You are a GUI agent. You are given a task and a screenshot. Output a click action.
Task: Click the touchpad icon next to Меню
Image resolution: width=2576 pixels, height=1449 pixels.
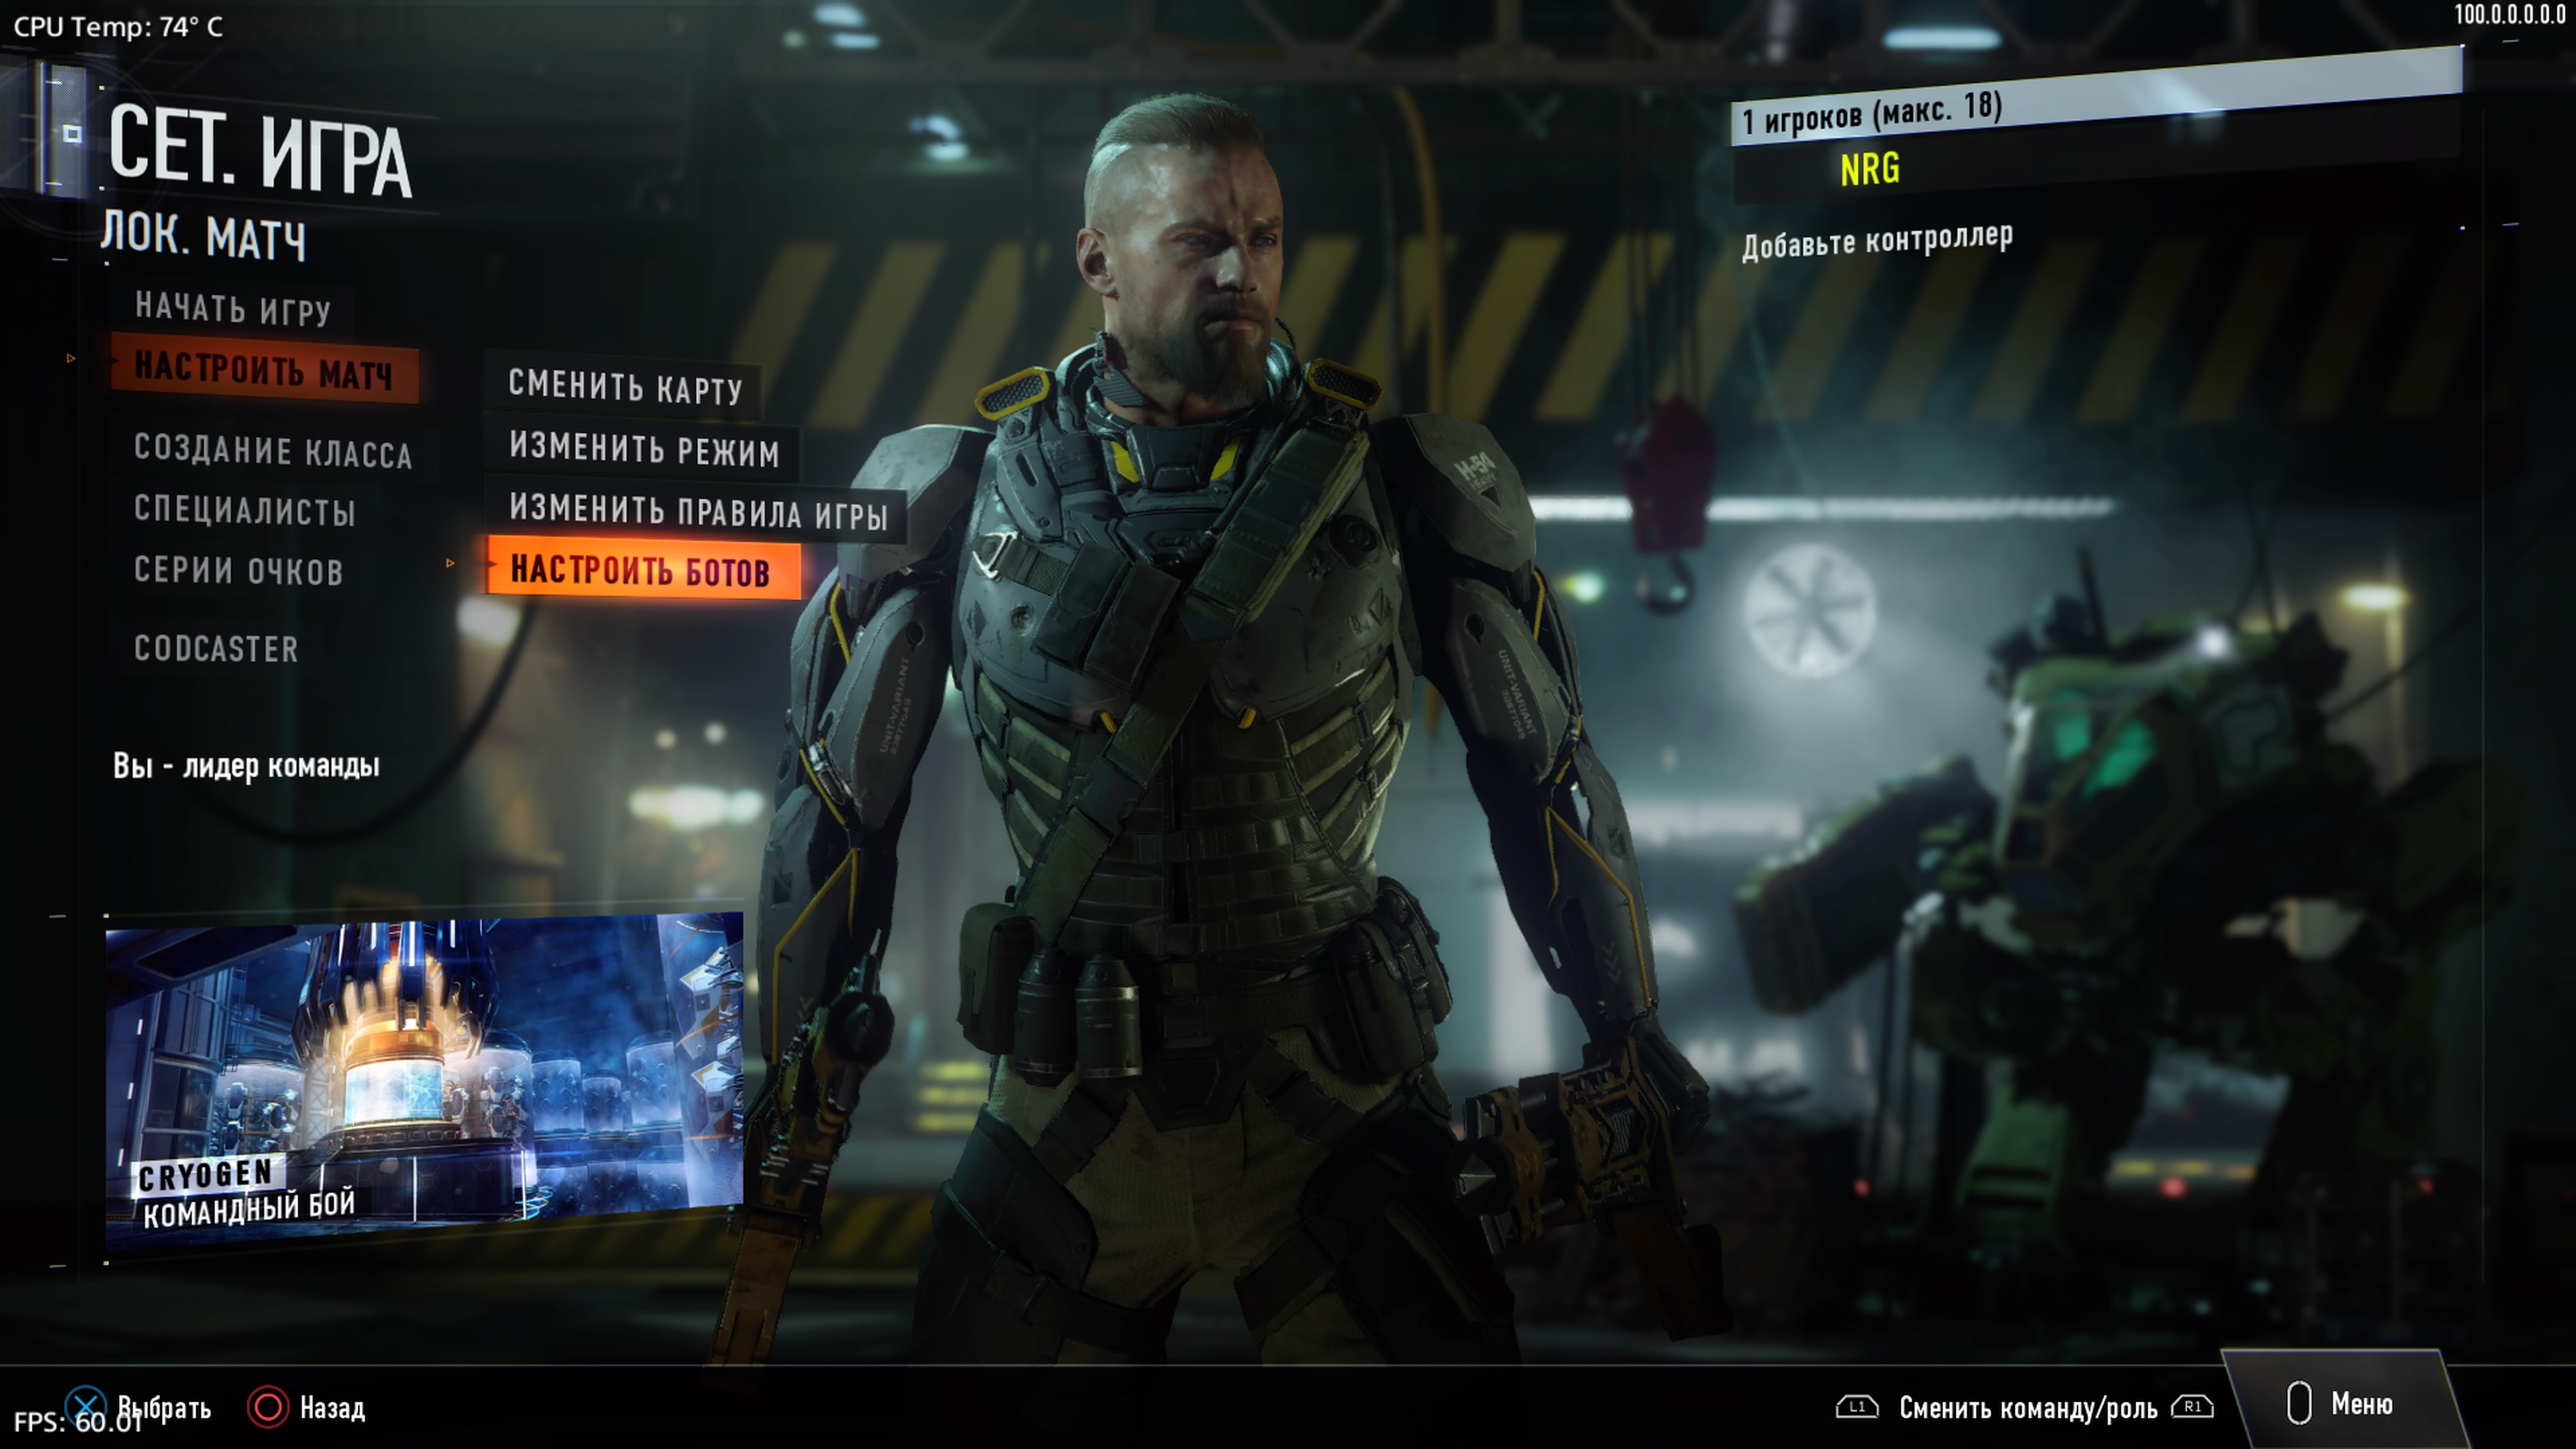(2299, 1403)
